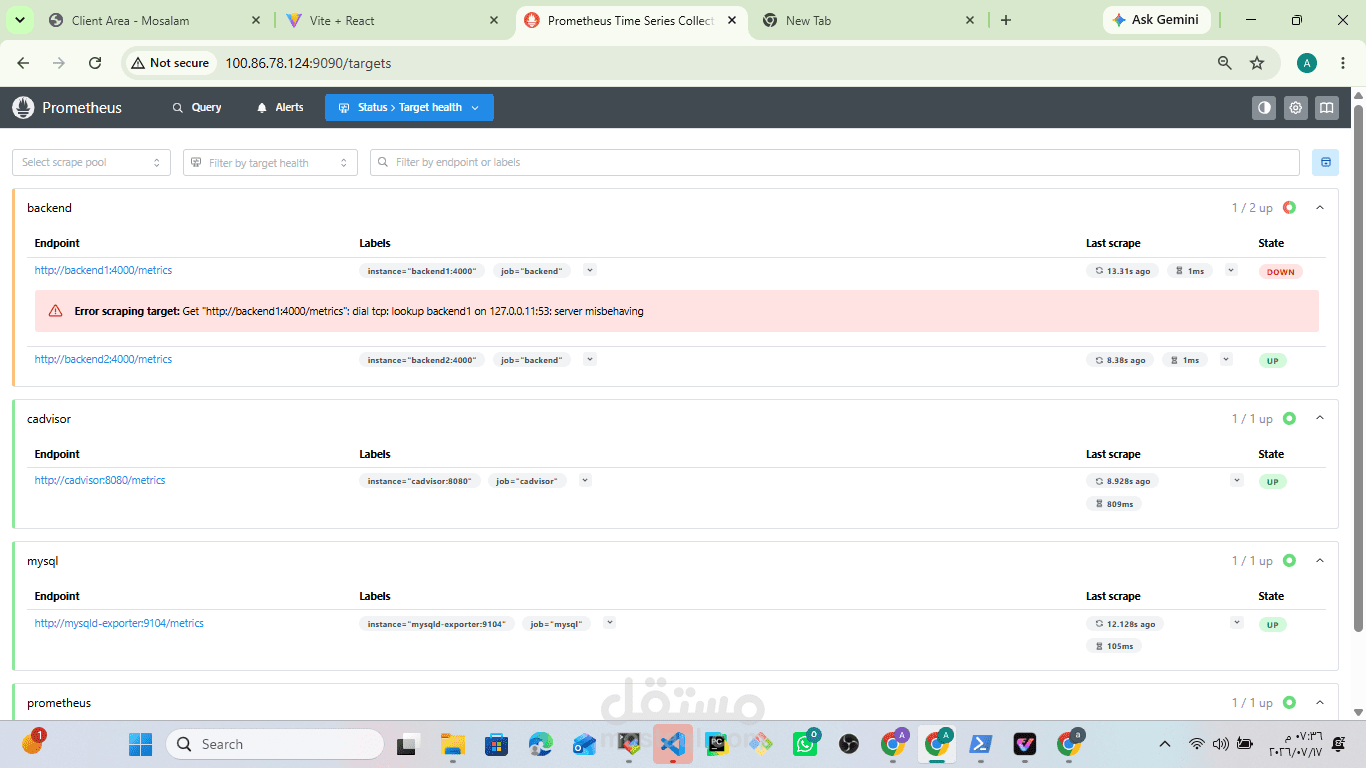
Task: Click the 809ms scrape duration badge
Action: (1114, 504)
